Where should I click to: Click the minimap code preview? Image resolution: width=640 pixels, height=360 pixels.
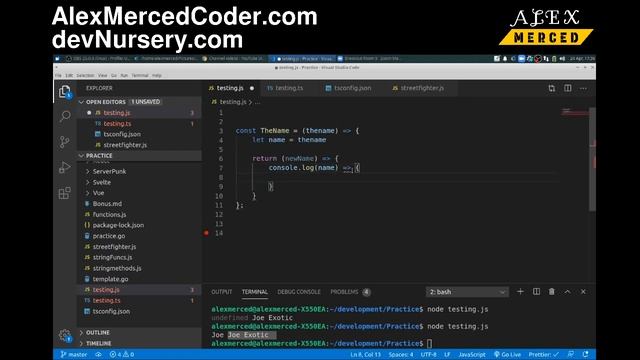click(x=575, y=112)
